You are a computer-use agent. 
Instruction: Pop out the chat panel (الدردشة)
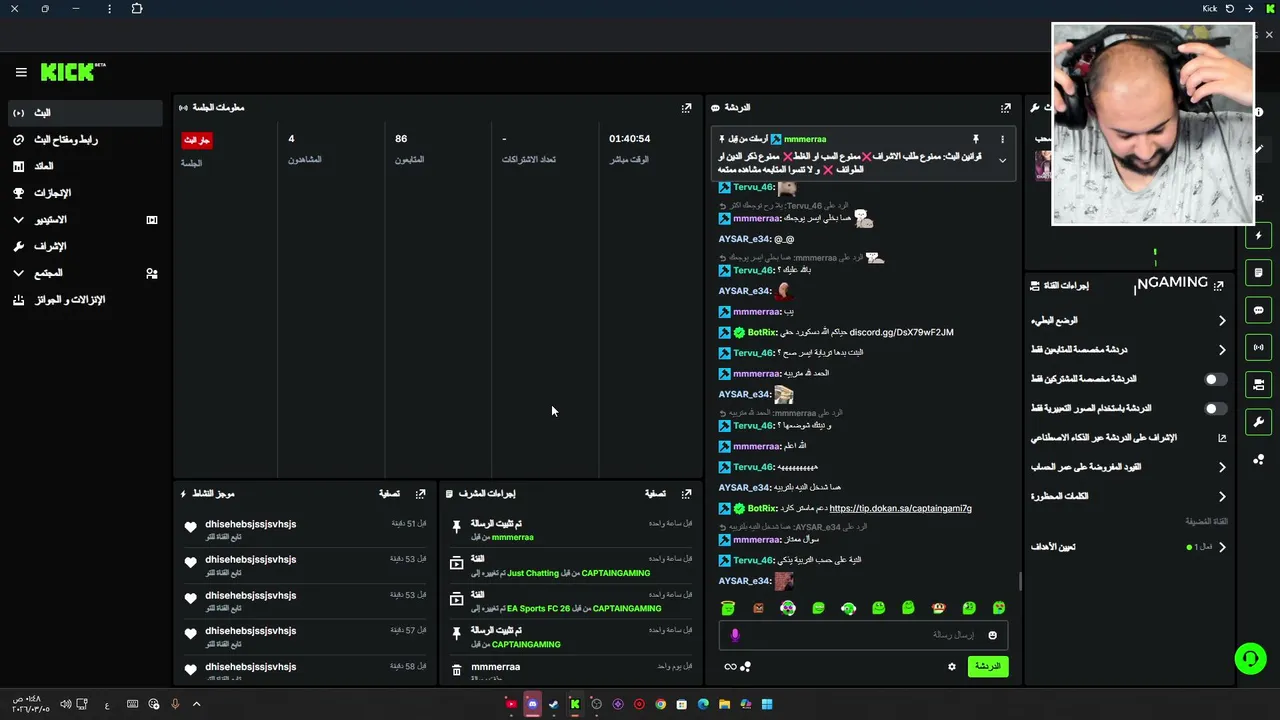(1006, 108)
